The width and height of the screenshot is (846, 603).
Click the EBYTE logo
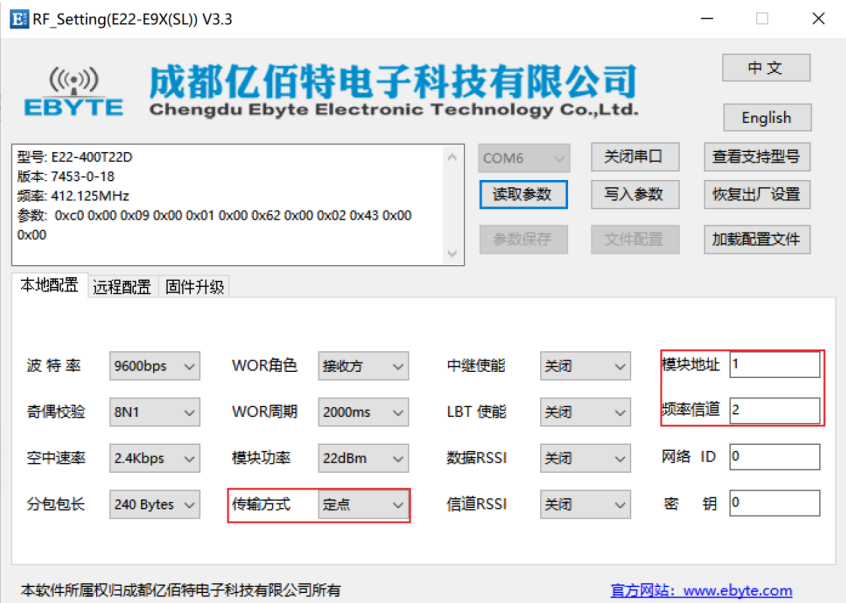74,92
